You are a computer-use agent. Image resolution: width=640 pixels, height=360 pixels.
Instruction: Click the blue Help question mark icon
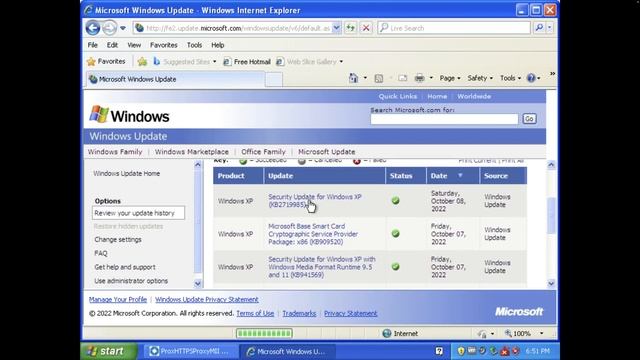coord(531,78)
